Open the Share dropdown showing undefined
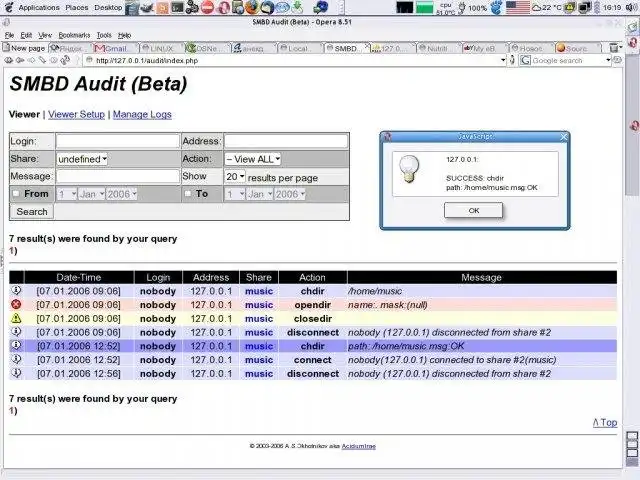Screen dimensions: 640x480 coord(82,159)
